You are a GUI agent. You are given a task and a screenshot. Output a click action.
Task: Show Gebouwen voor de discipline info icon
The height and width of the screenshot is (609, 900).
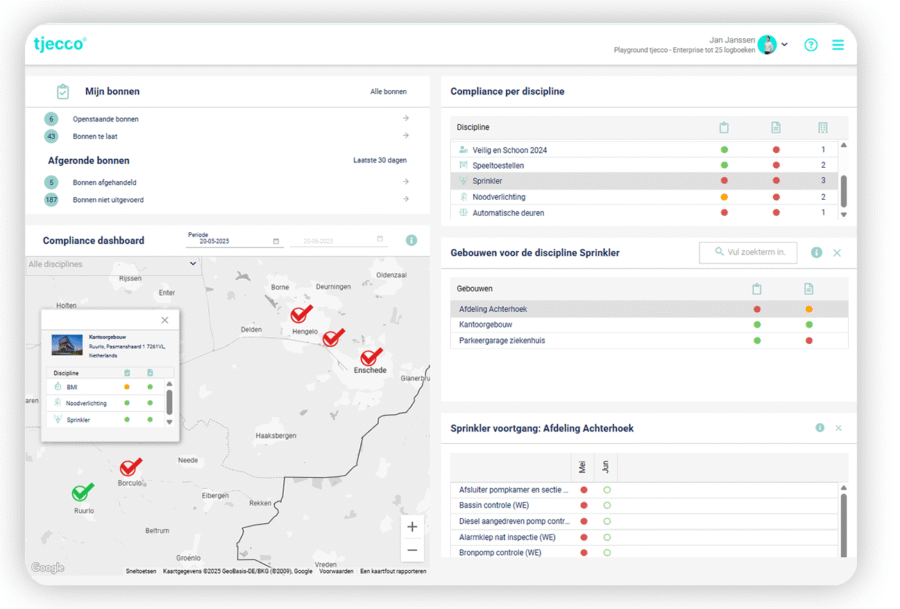pyautogui.click(x=816, y=252)
